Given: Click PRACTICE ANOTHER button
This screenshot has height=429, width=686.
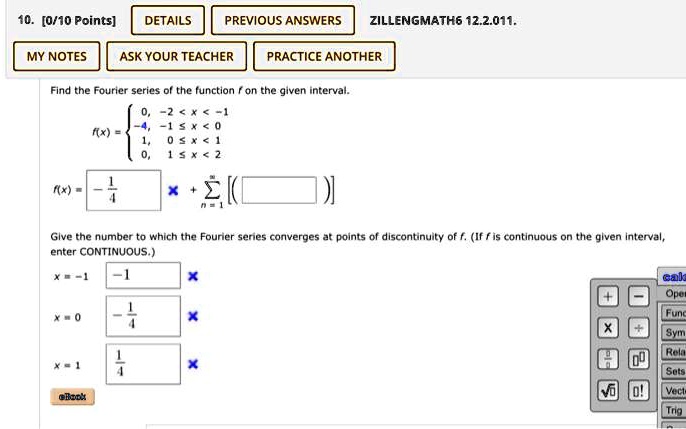Looking at the screenshot, I should (324, 56).
